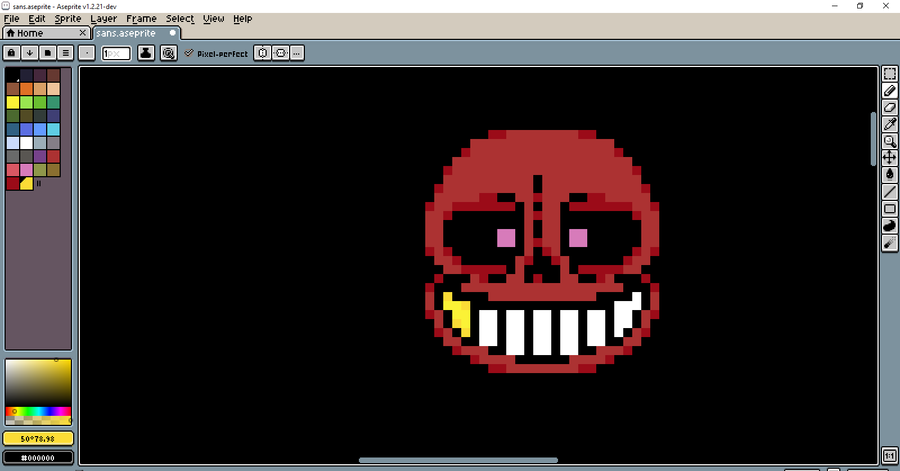Select the Eraser tool
Image resolution: width=900 pixels, height=471 pixels.
click(x=889, y=107)
